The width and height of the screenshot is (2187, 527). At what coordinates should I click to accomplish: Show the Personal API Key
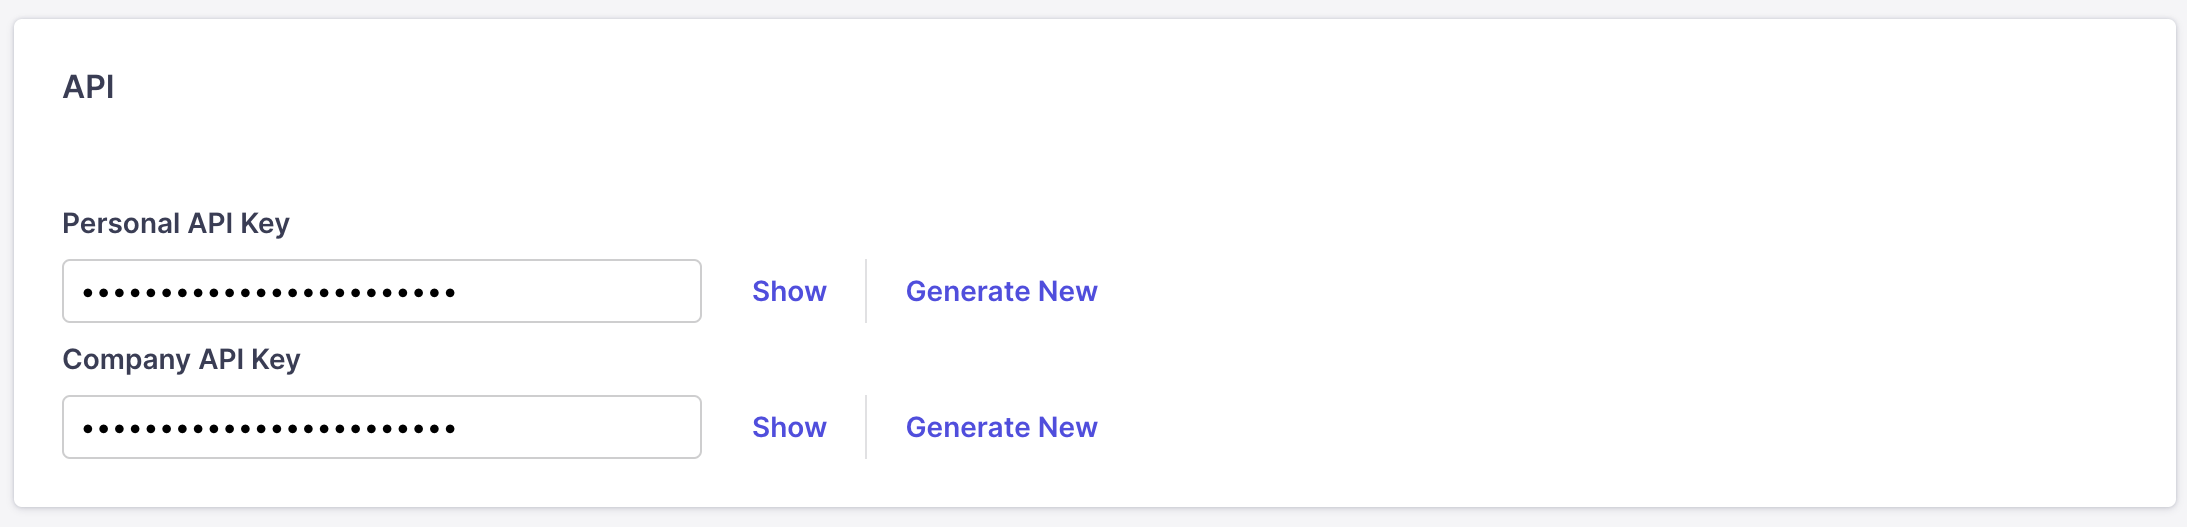[789, 291]
